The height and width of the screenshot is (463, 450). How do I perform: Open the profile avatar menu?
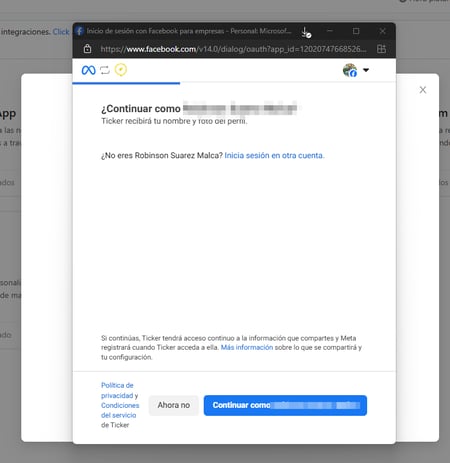[x=350, y=70]
